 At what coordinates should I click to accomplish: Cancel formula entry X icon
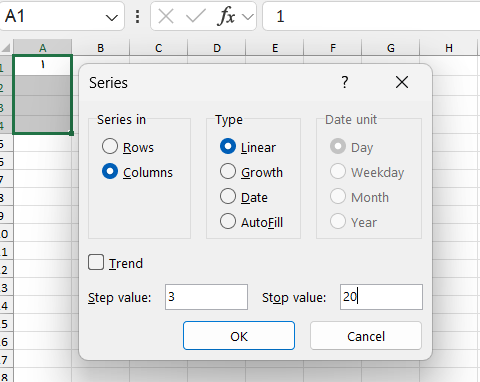click(x=166, y=16)
